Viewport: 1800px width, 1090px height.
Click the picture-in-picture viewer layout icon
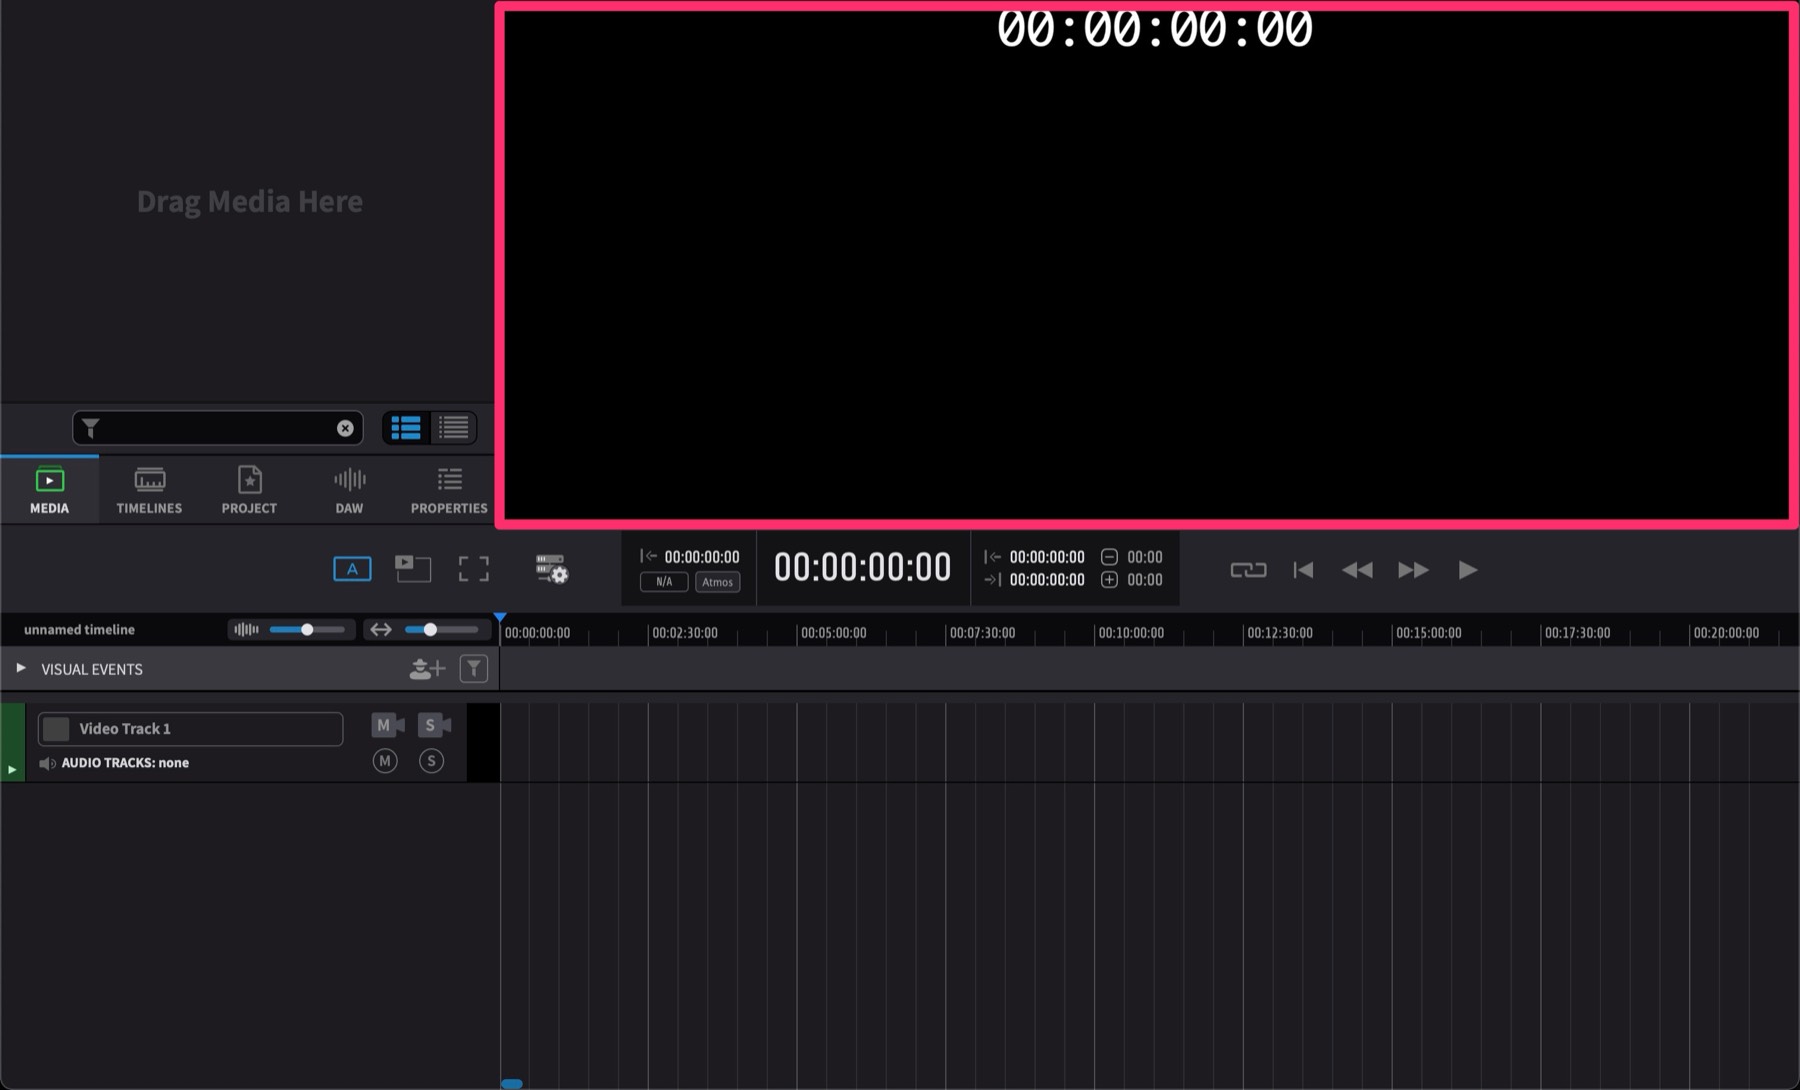(412, 568)
